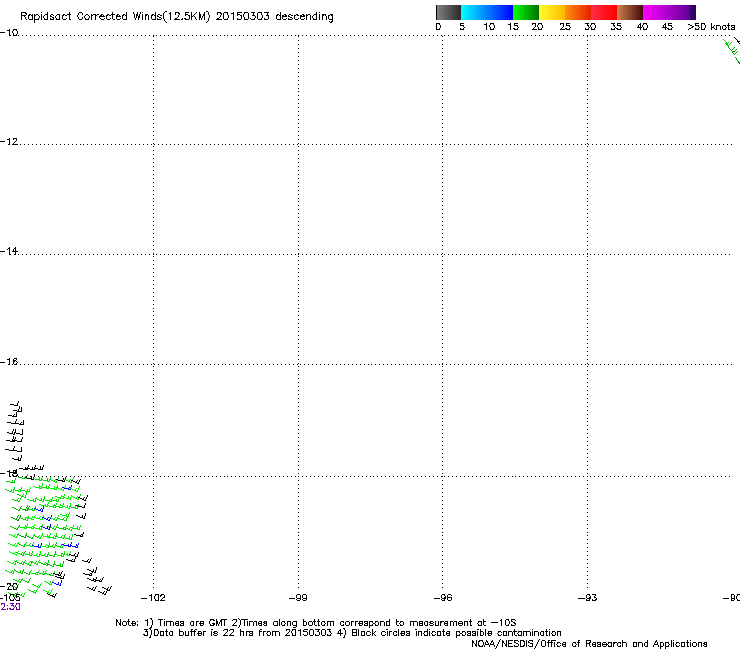This screenshot has width=740, height=650.
Task: Click the purple '2:30' time stamp
Action: click(x=10, y=607)
